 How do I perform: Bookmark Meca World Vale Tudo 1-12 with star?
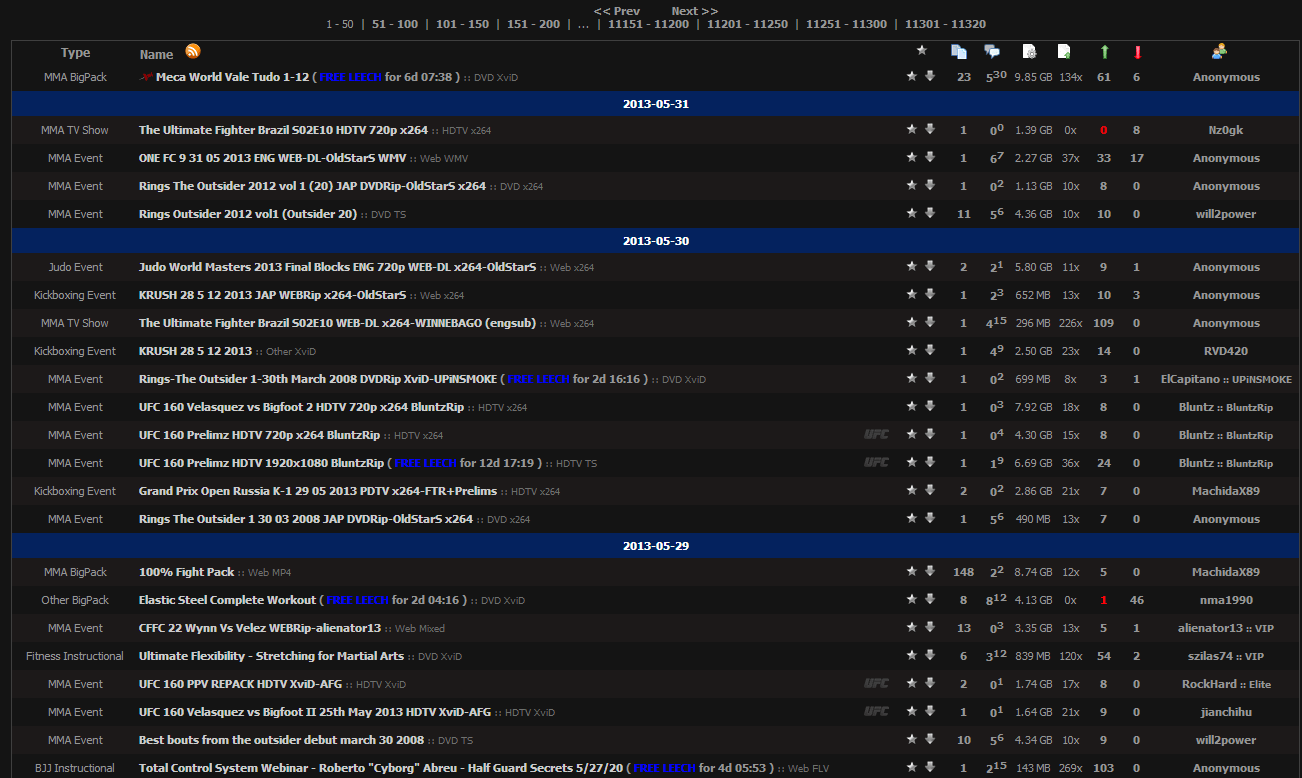coord(912,76)
